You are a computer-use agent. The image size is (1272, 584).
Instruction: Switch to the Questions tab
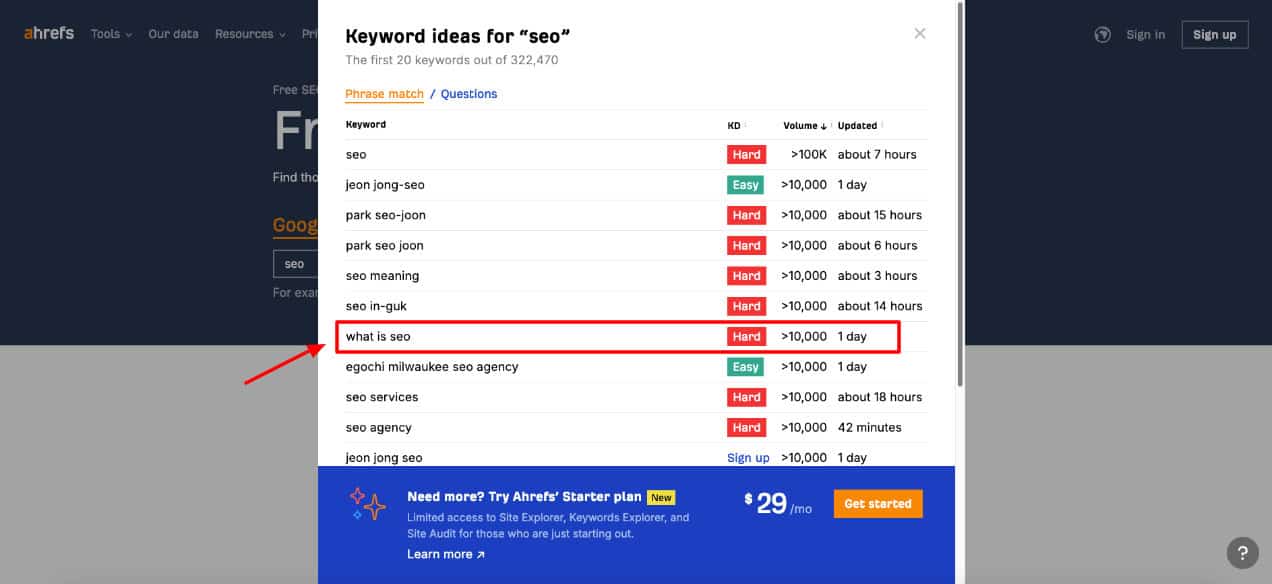click(x=469, y=94)
